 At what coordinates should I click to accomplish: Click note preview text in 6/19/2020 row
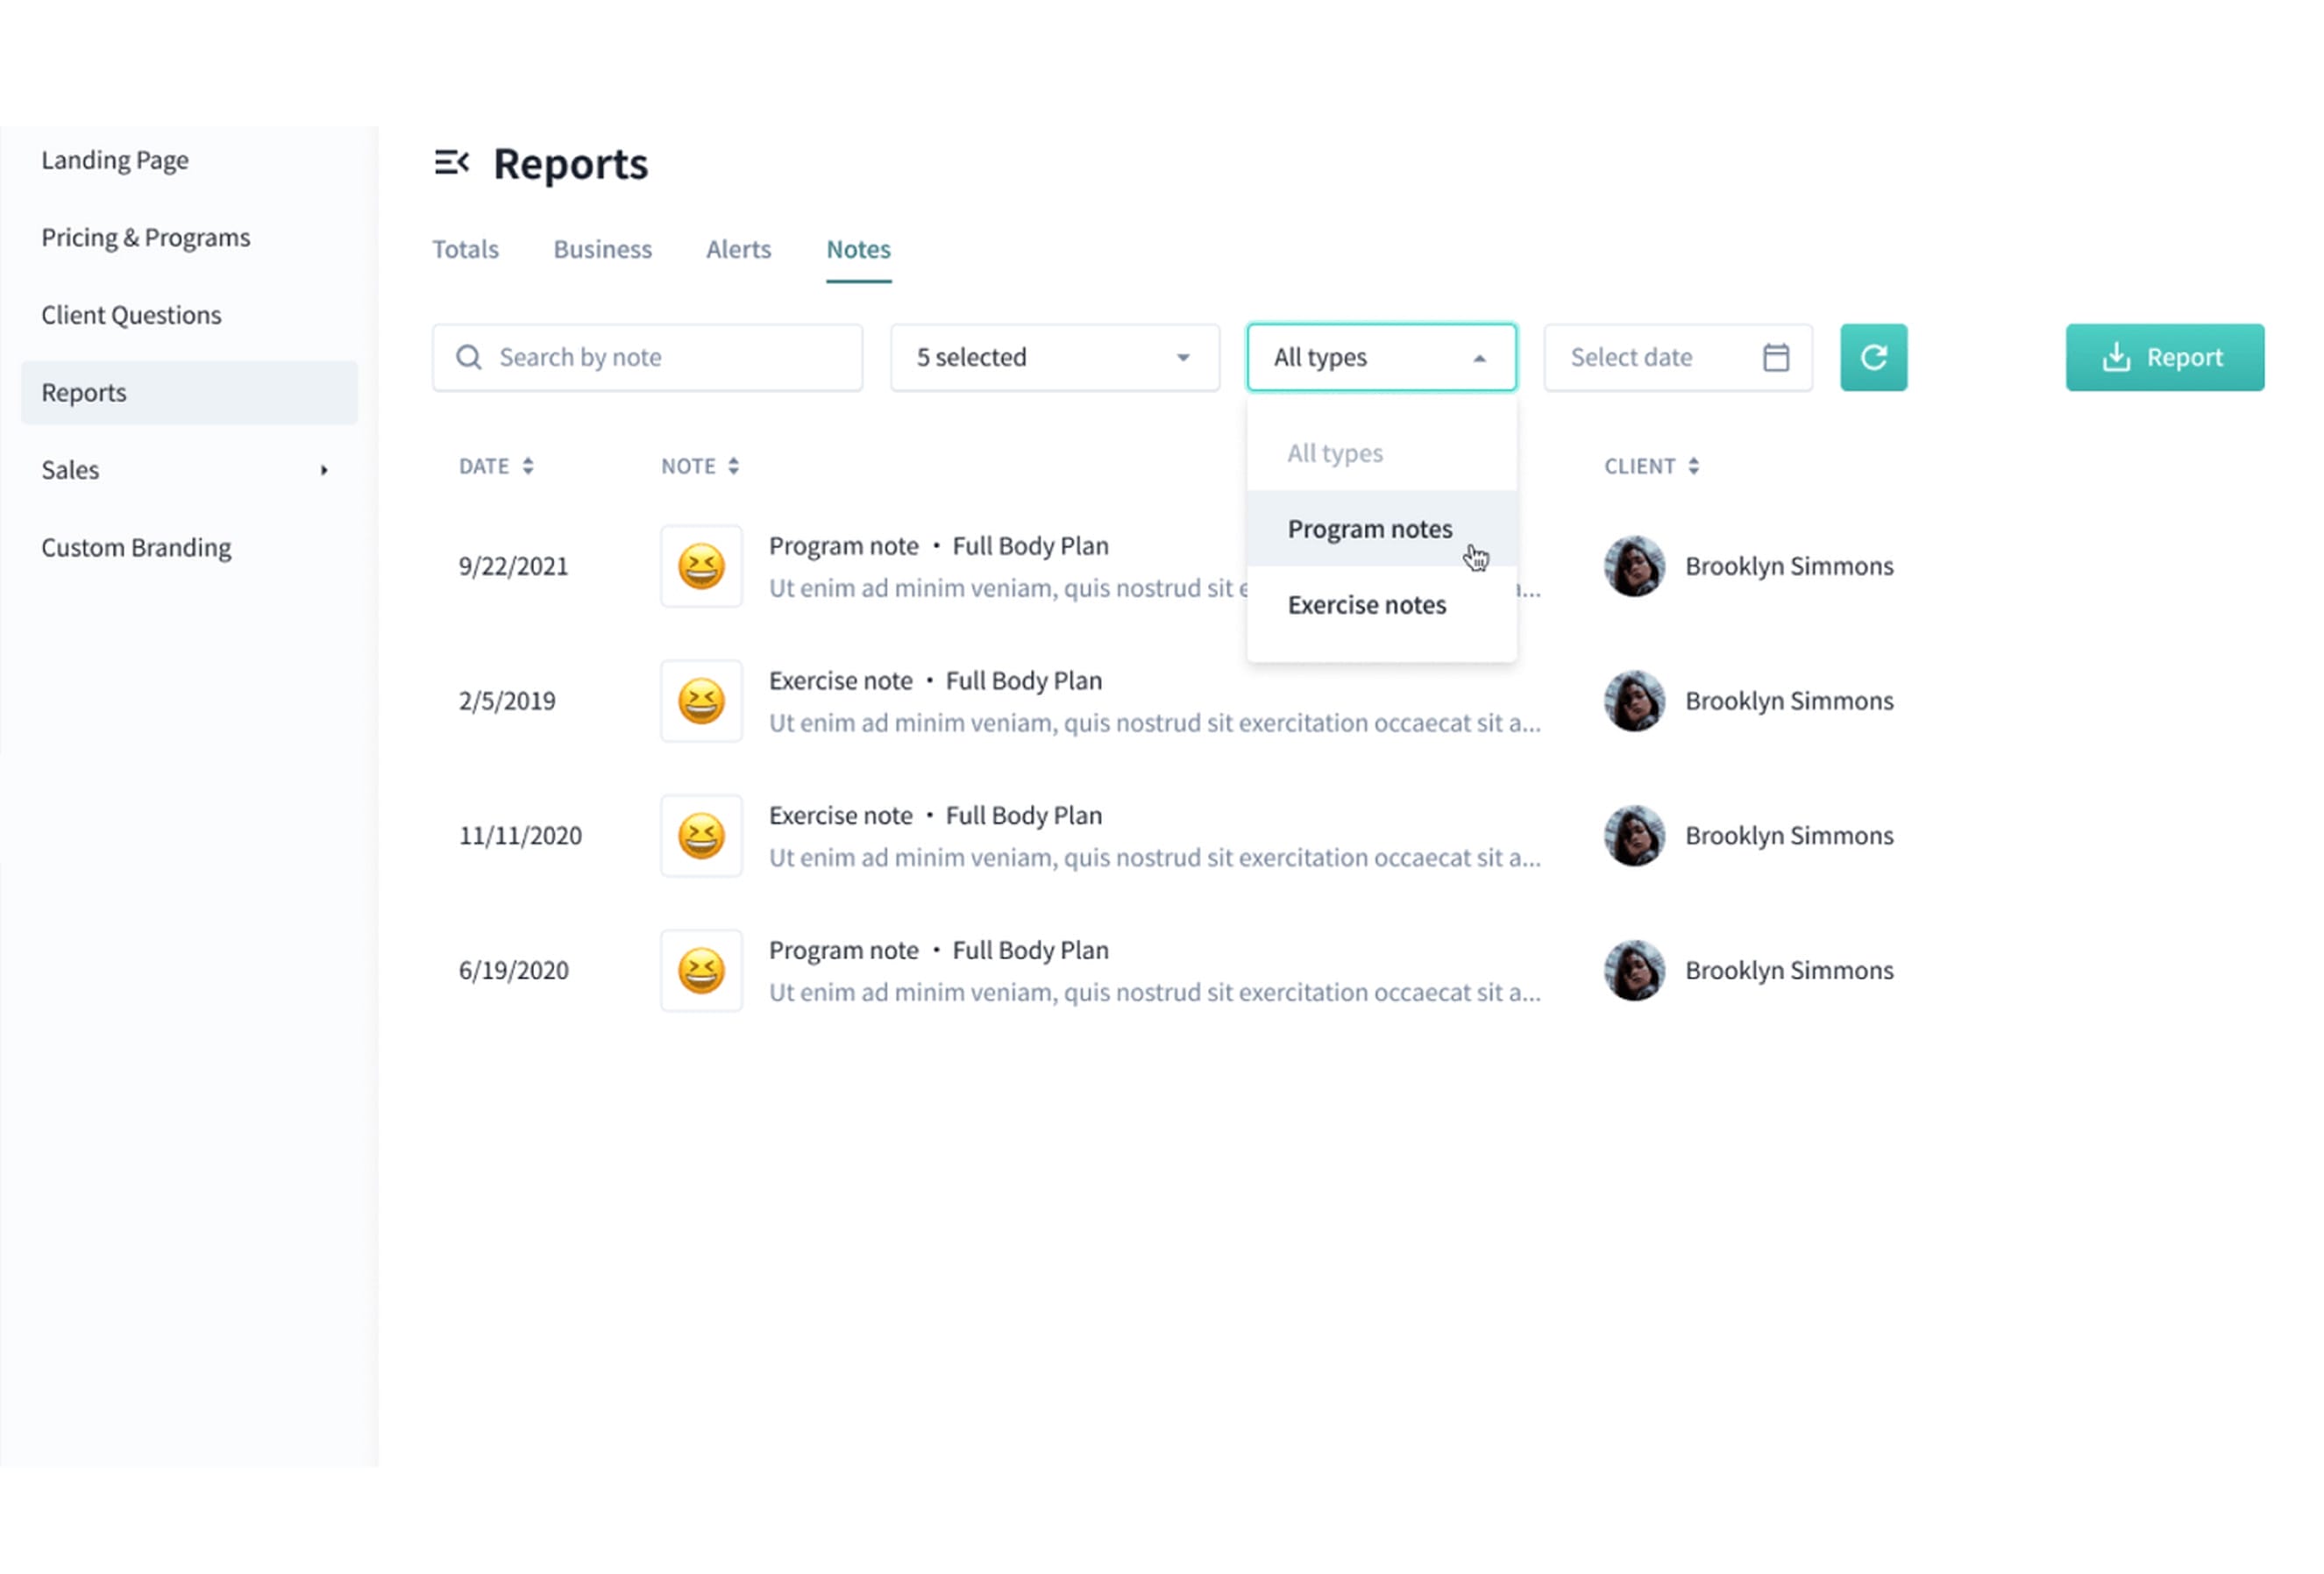coord(1154,993)
